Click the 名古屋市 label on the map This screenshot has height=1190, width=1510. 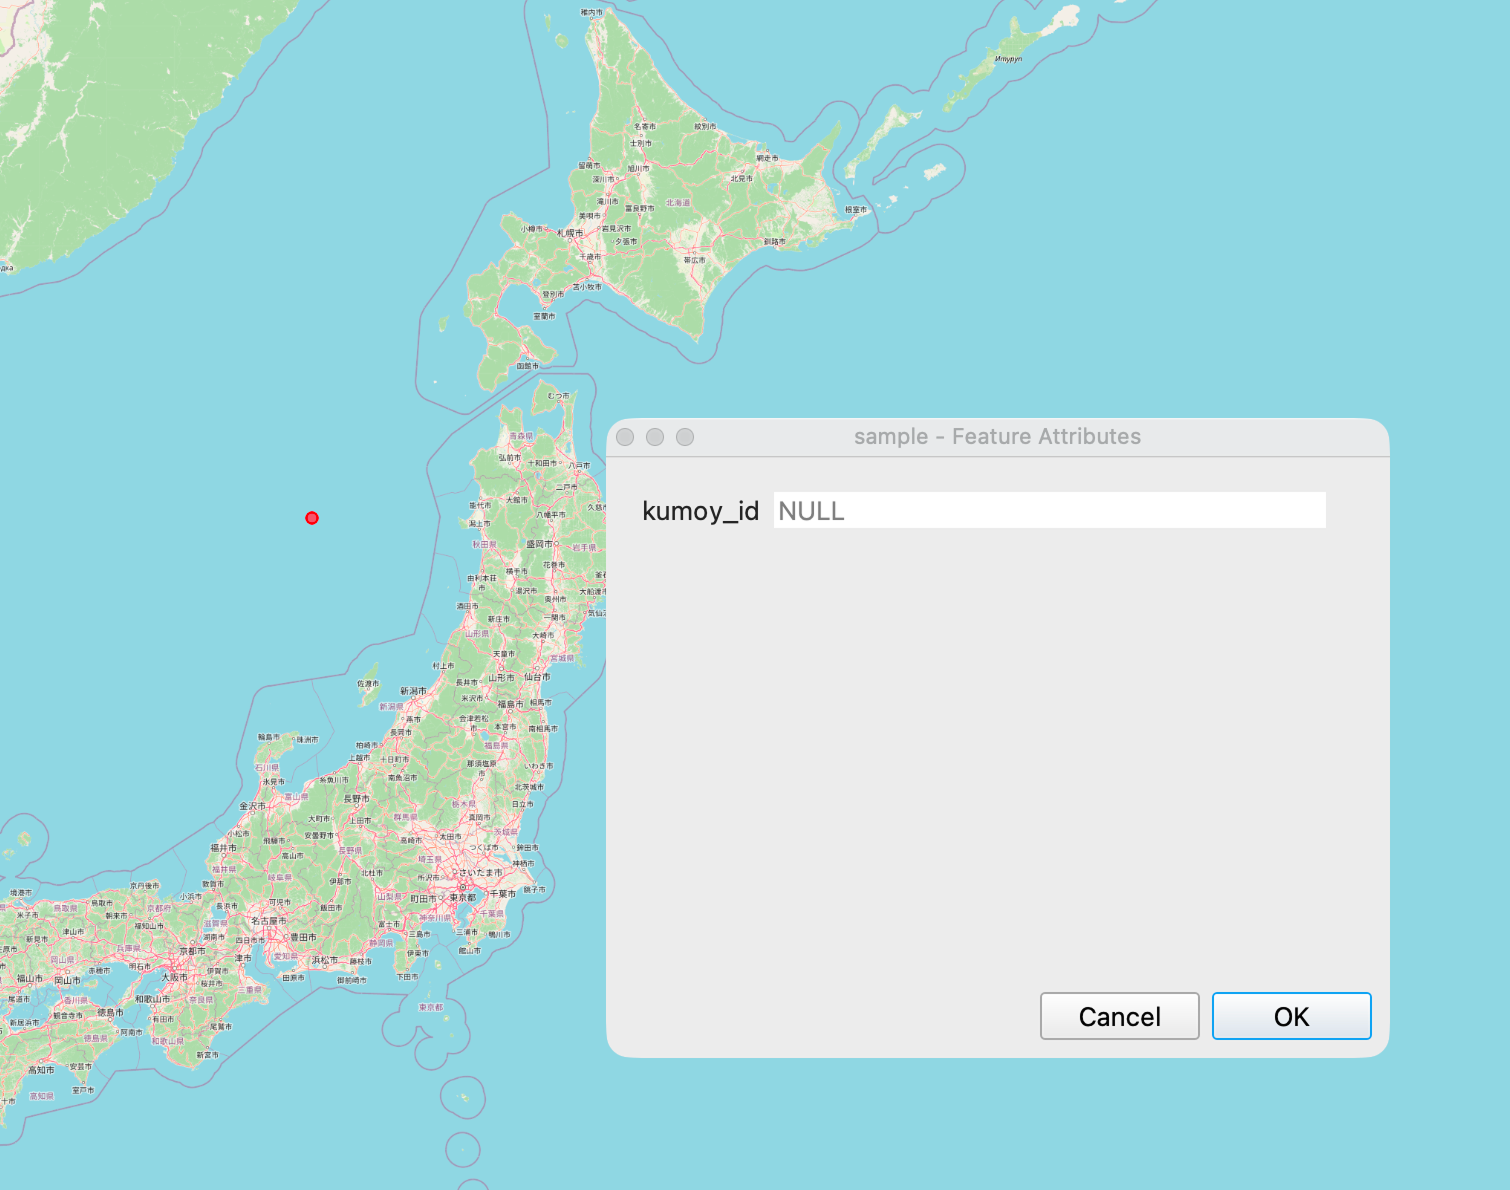tap(269, 920)
